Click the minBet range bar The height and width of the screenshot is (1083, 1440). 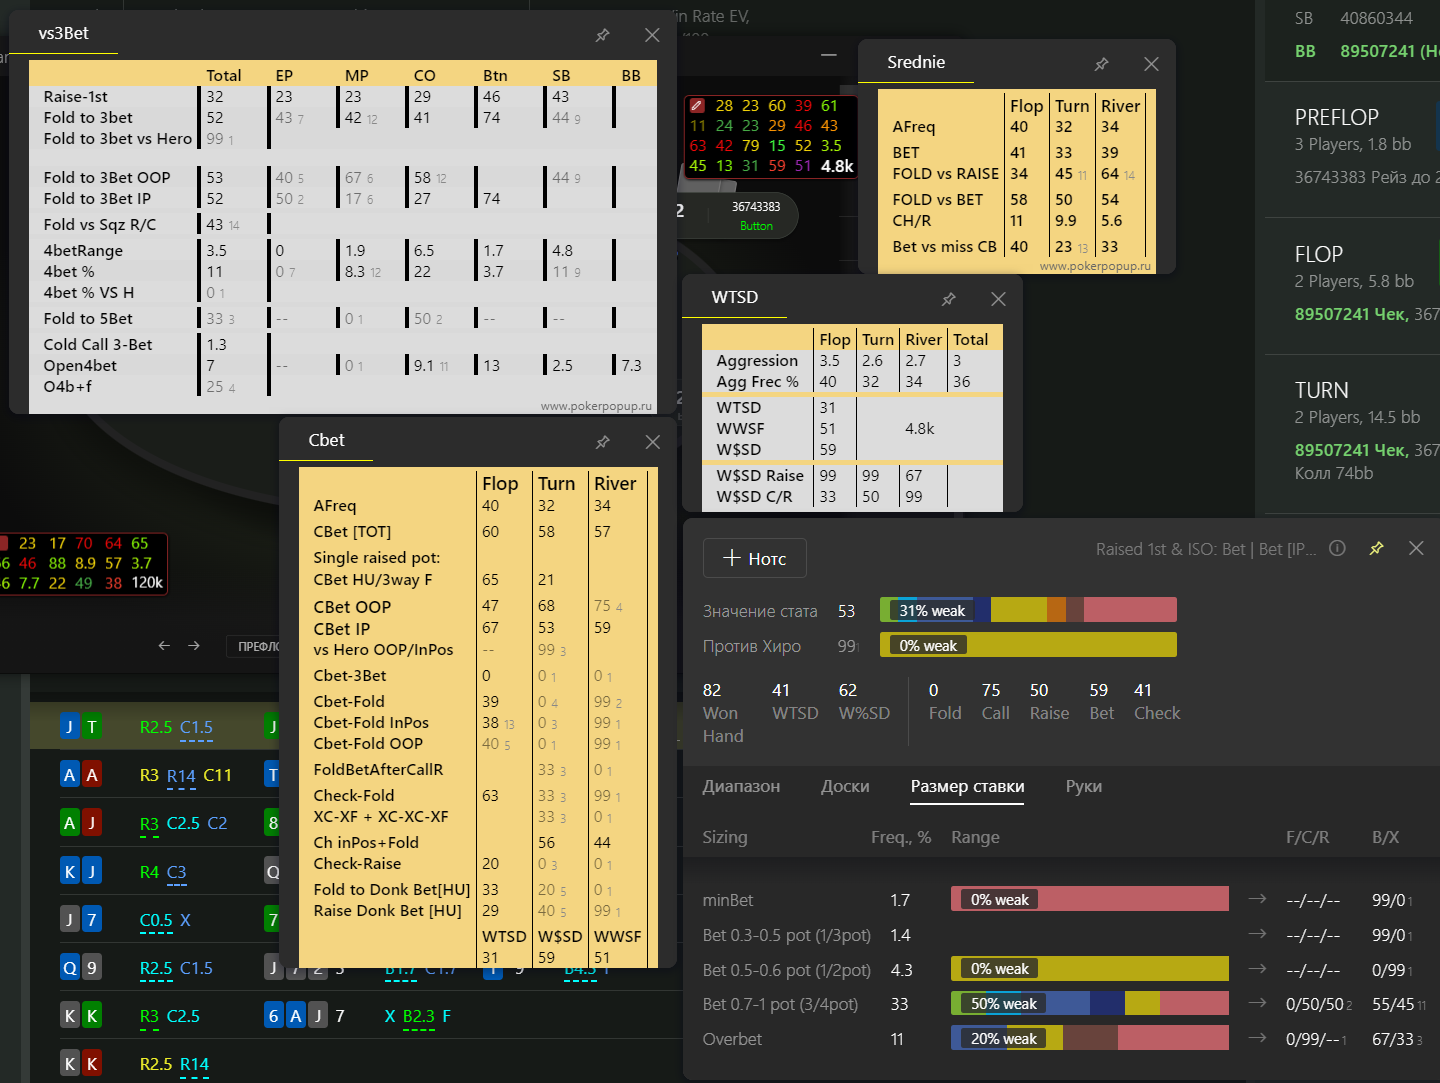1090,899
